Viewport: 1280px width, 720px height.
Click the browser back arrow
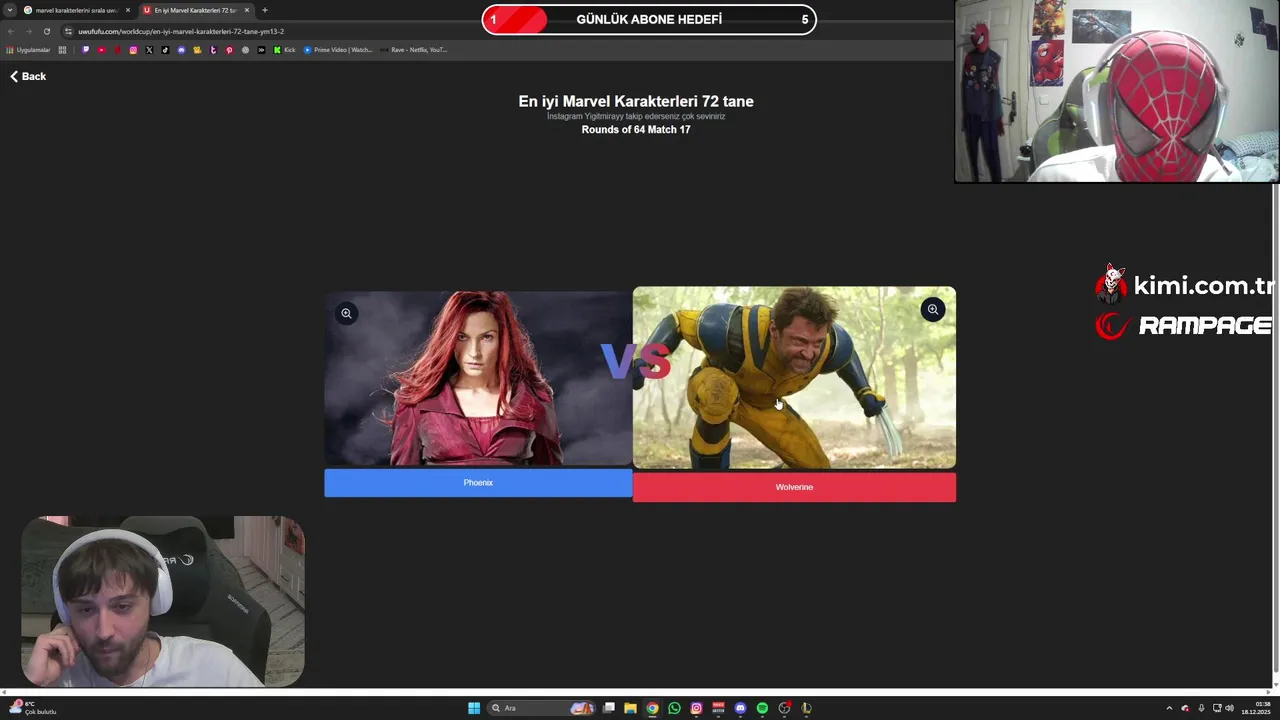coord(11,31)
